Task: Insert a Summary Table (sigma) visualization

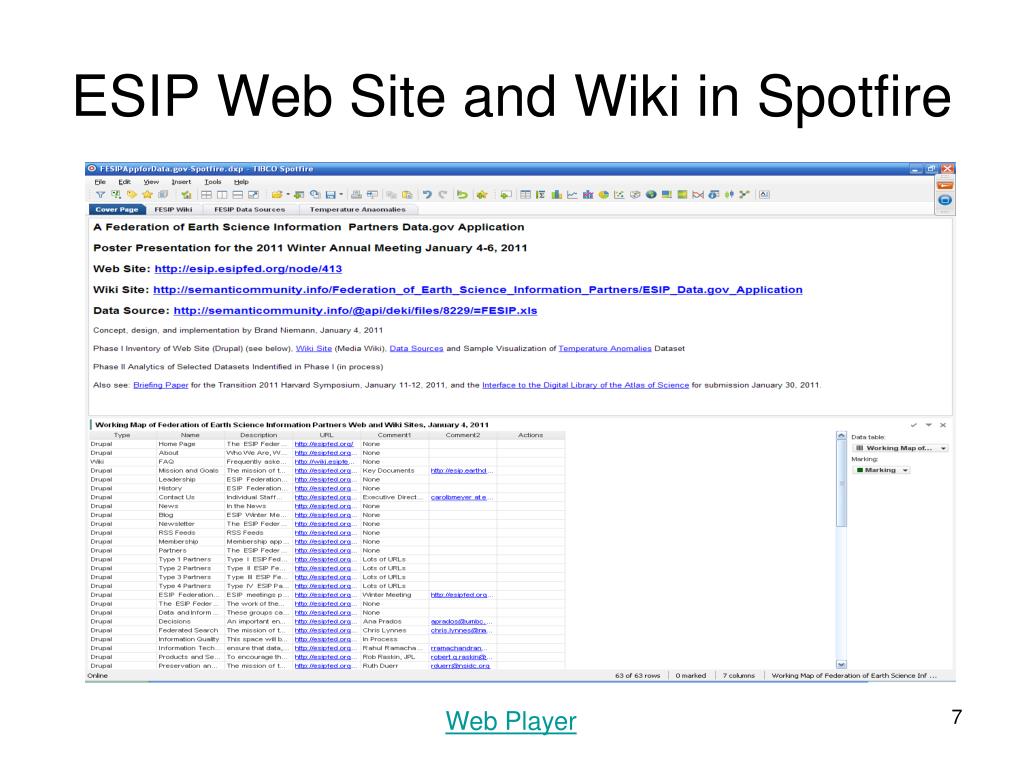Action: [x=540, y=194]
